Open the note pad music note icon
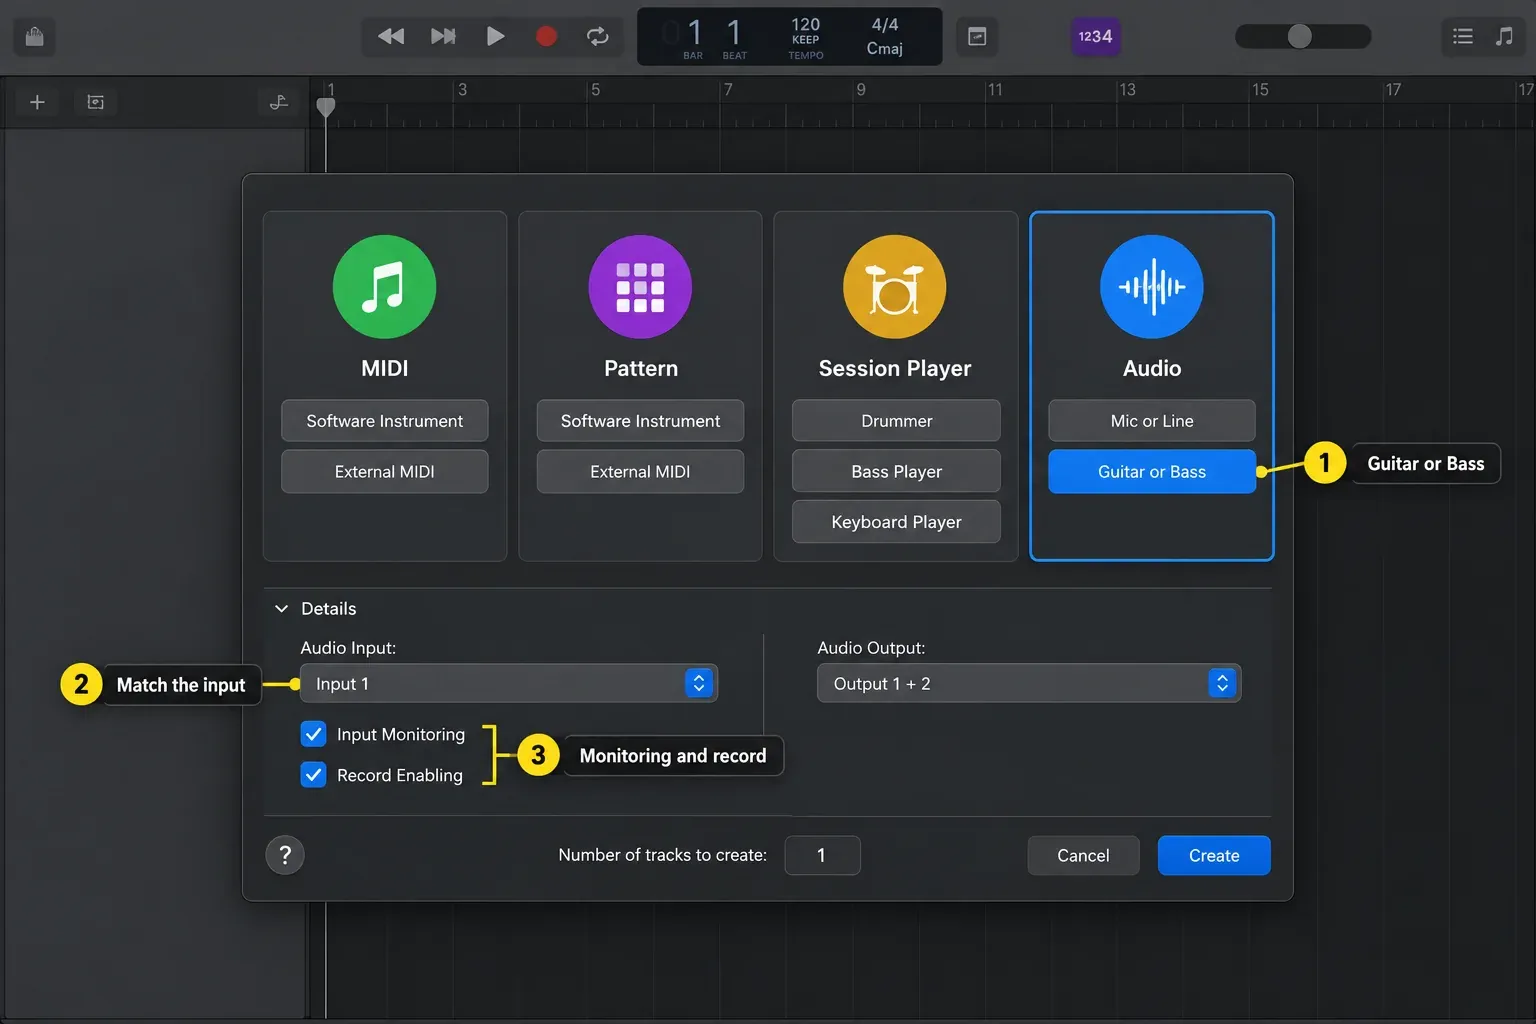1536x1024 pixels. 1504,37
